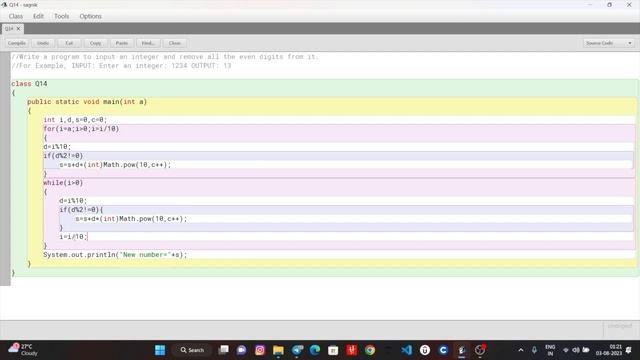The image size is (640, 360).
Task: Click the 'i=i/10;' line
Action: click(x=73, y=236)
